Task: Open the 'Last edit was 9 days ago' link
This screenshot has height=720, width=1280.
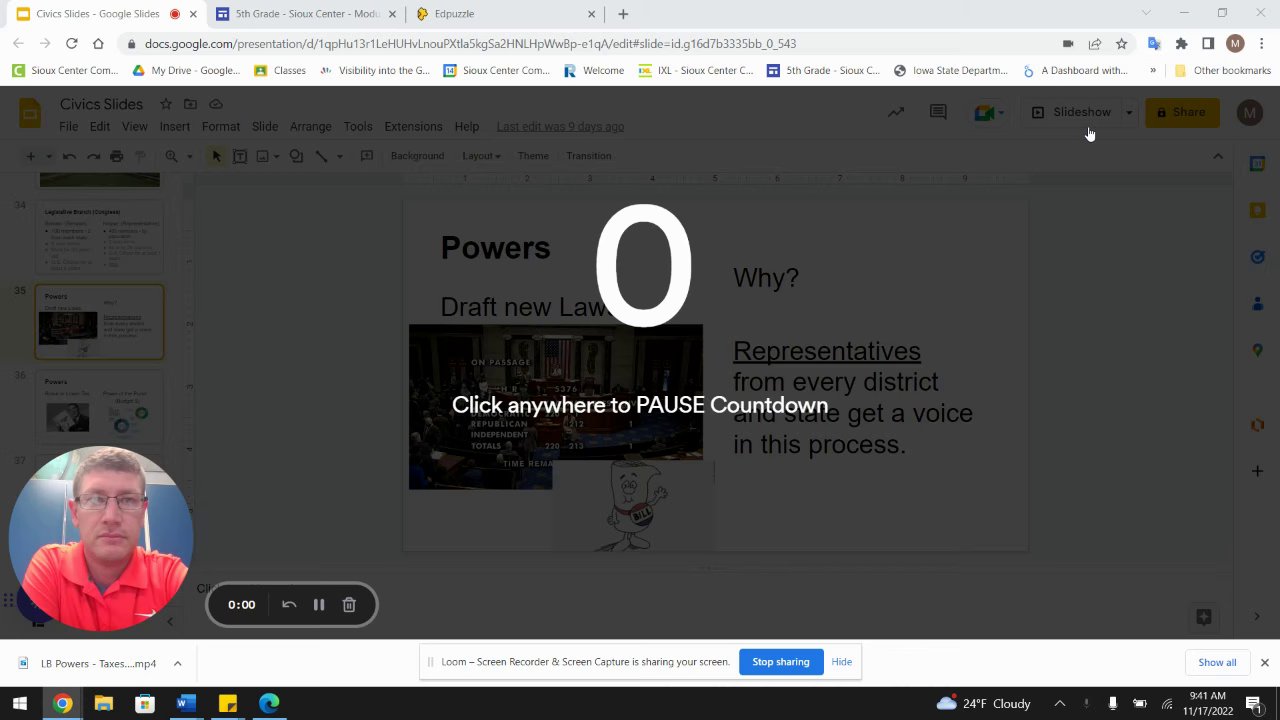Action: [560, 127]
